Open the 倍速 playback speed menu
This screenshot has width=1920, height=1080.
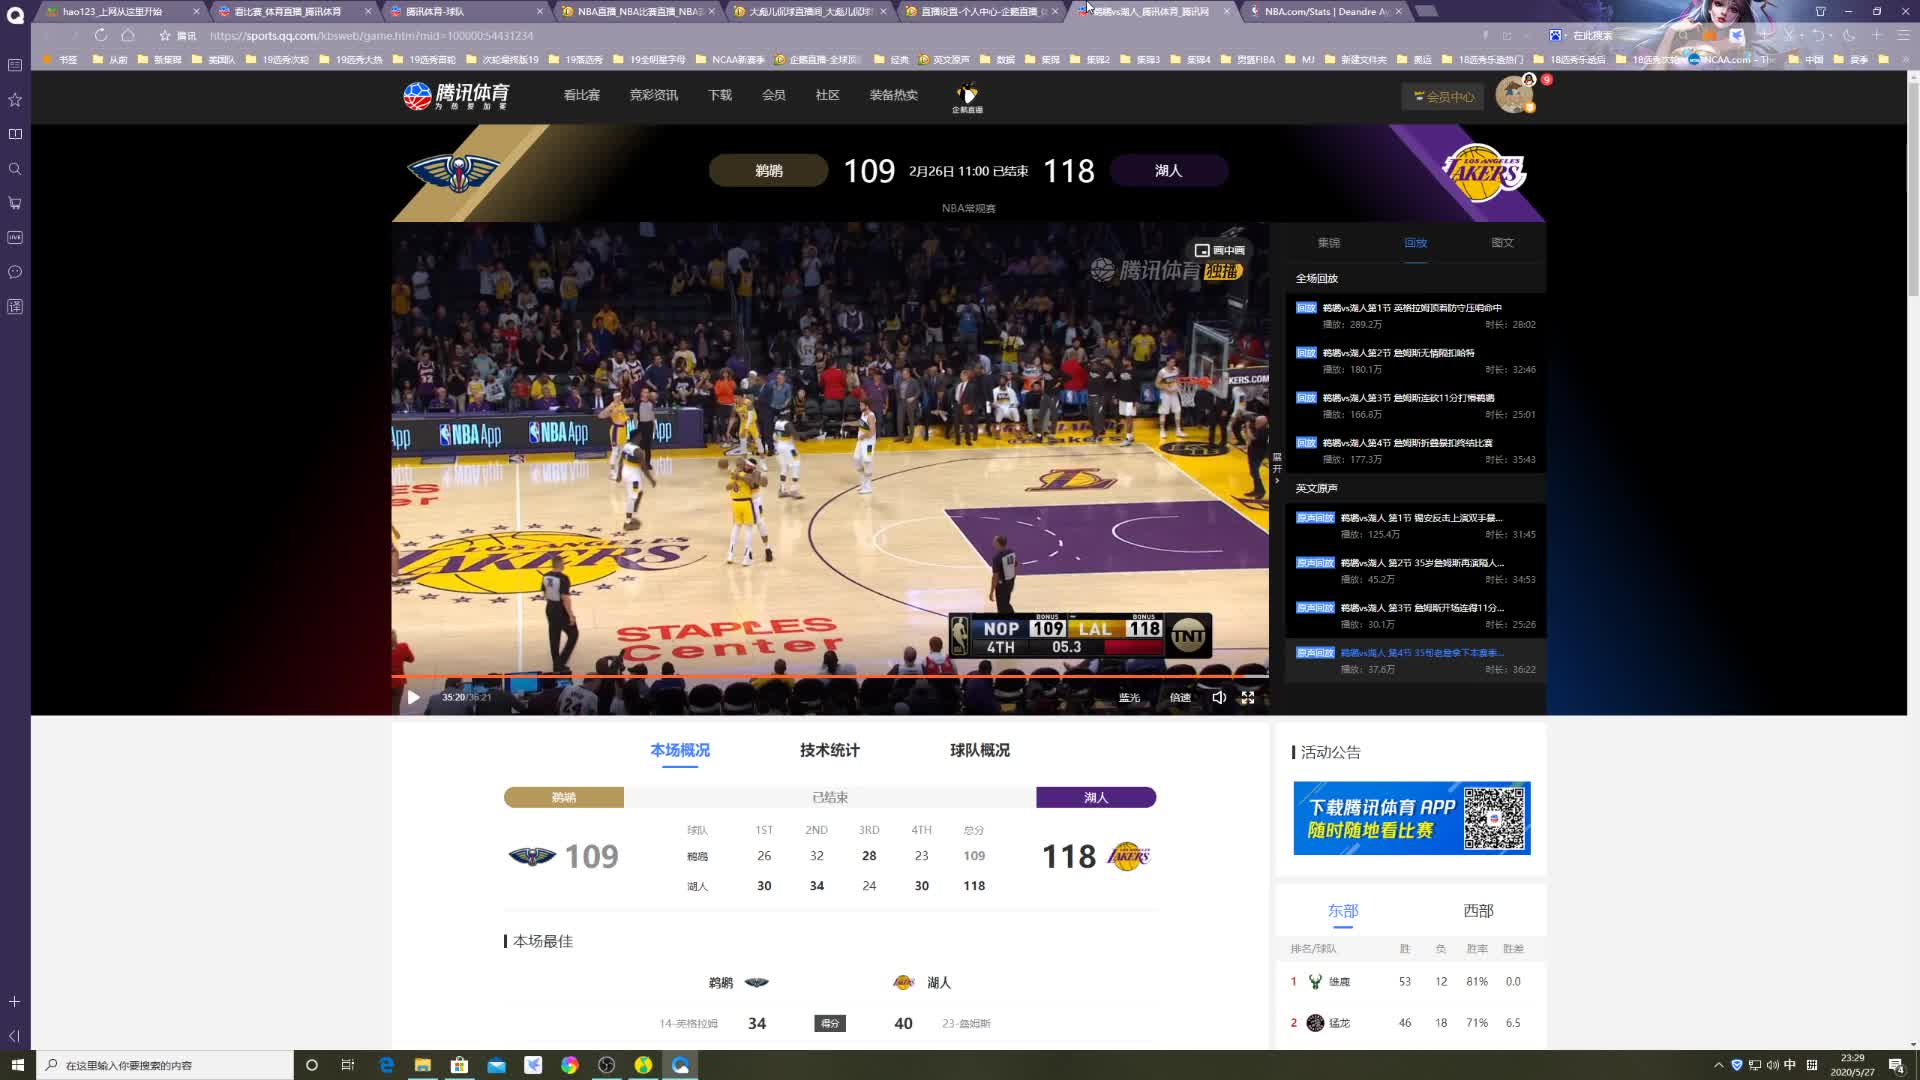point(1180,697)
